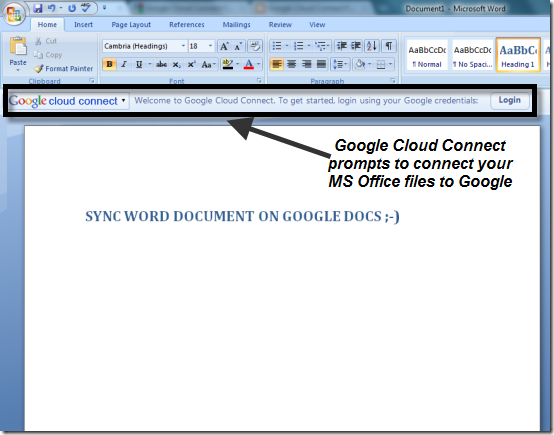Viewport: 554px width, 435px height.
Task: Open the Paragraph dialog launcher
Action: click(x=393, y=81)
